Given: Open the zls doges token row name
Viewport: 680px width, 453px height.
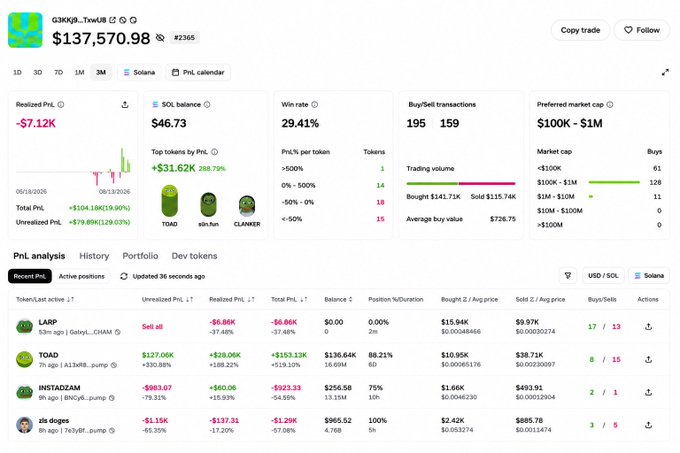Looking at the screenshot, I should pyautogui.click(x=54, y=420).
